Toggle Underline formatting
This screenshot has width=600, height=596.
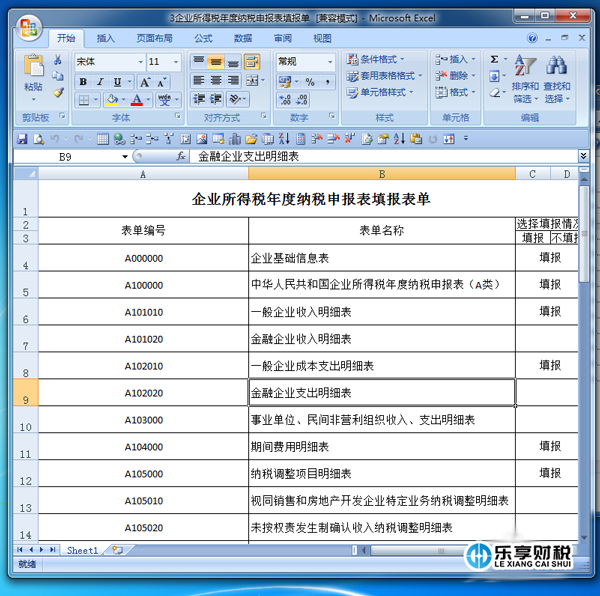[x=117, y=82]
